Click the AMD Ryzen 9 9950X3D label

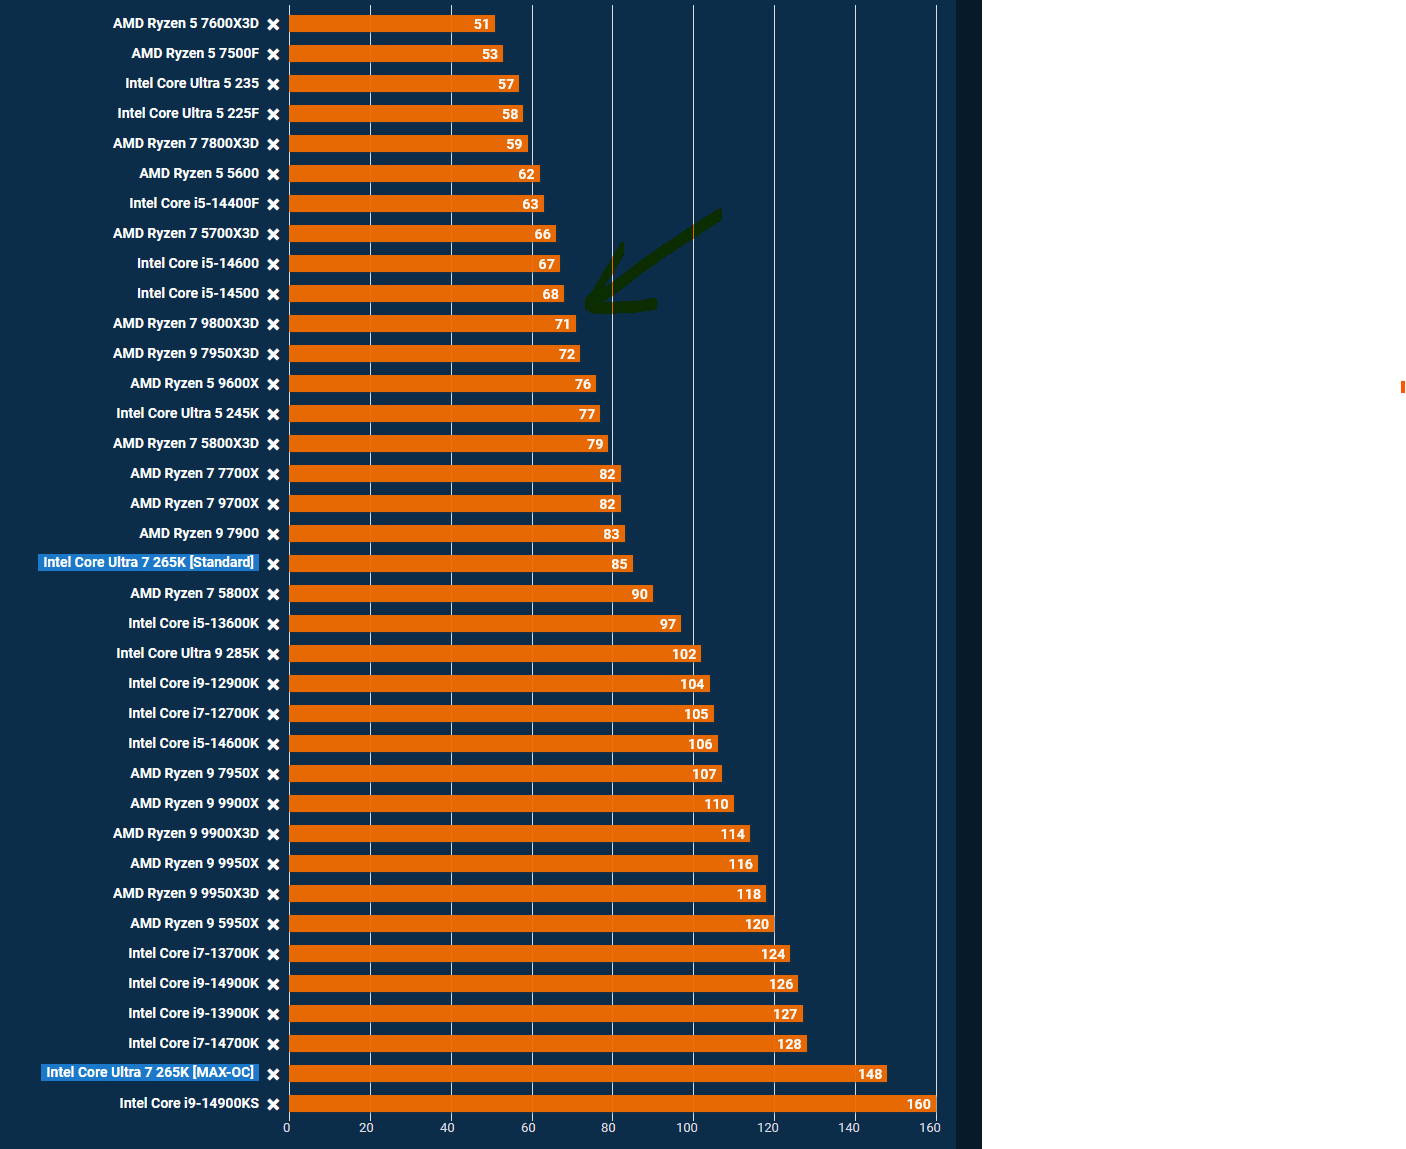click(x=186, y=893)
